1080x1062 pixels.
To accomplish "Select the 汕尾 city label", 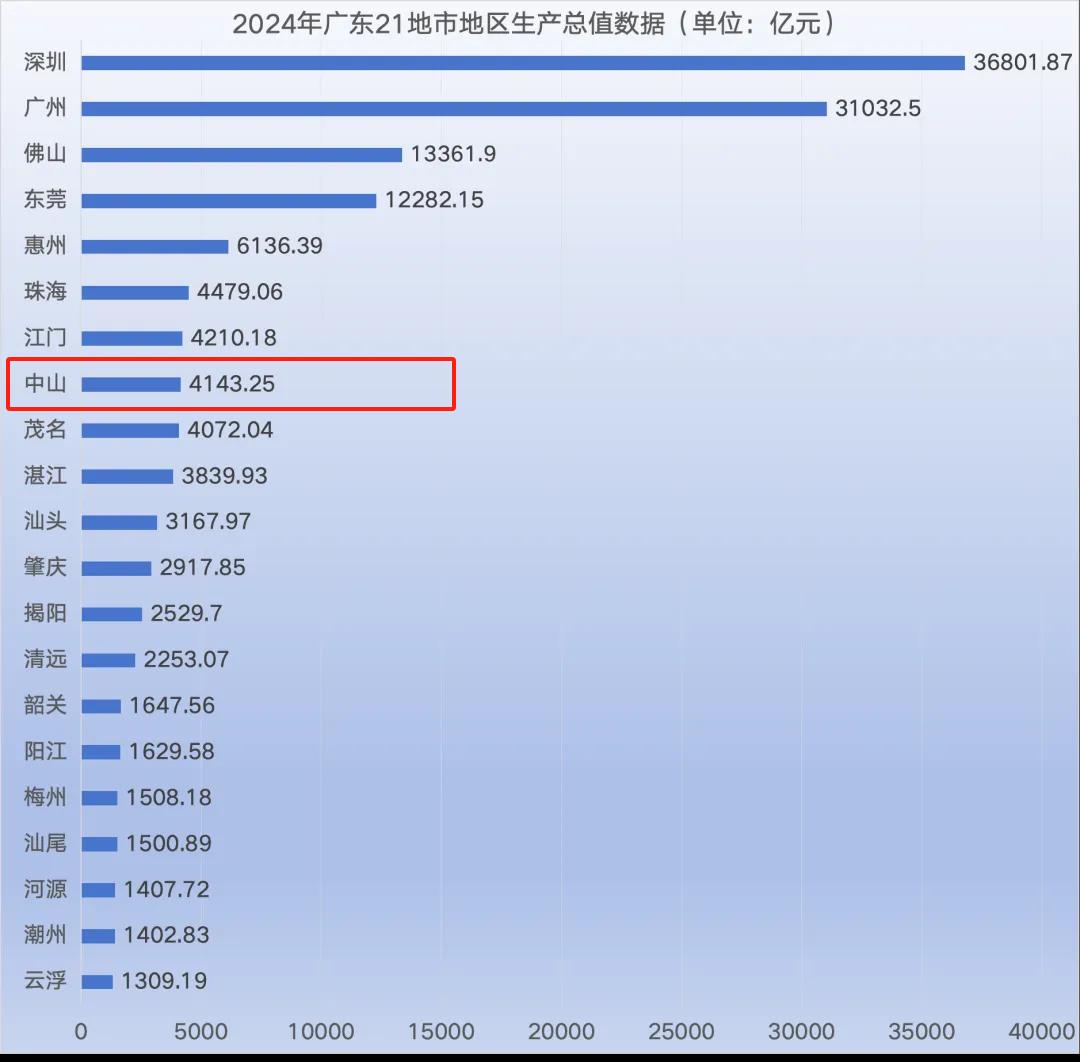I will click(45, 843).
